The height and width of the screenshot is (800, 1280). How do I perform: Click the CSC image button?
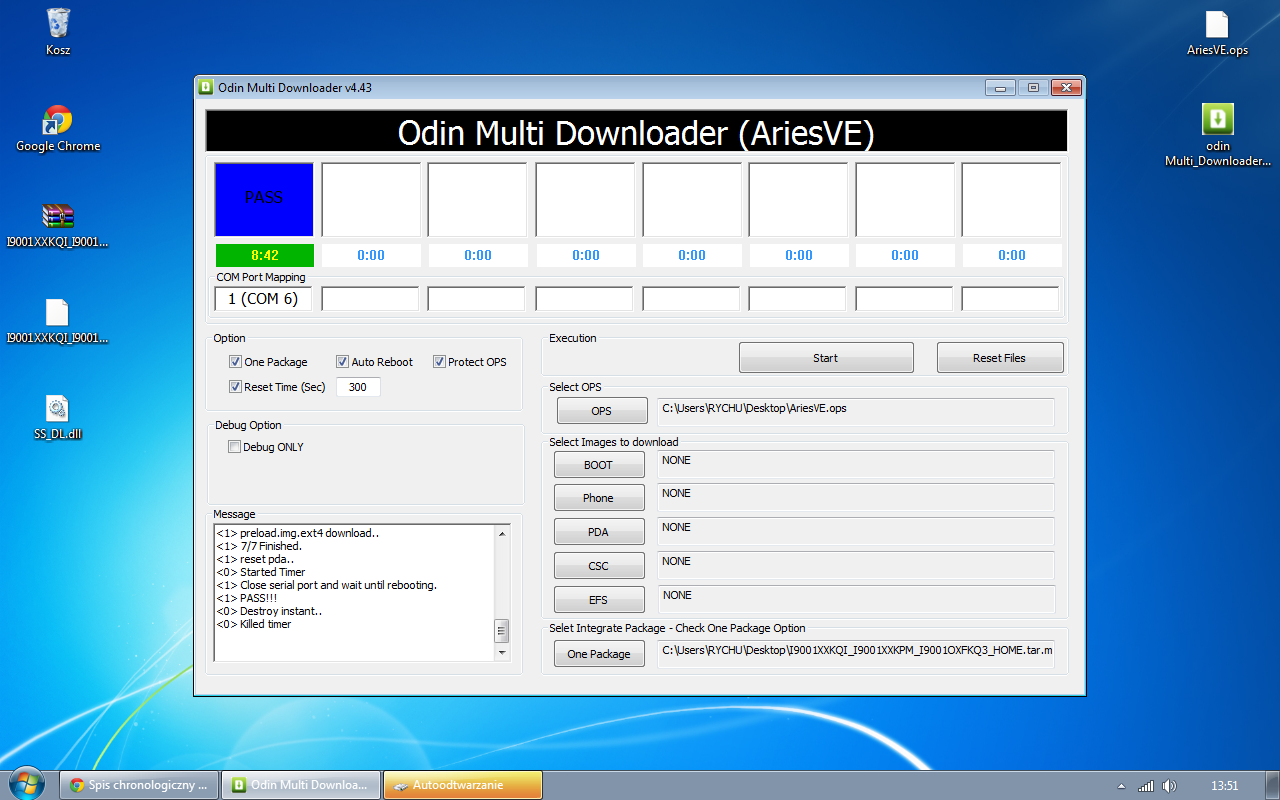pos(599,566)
